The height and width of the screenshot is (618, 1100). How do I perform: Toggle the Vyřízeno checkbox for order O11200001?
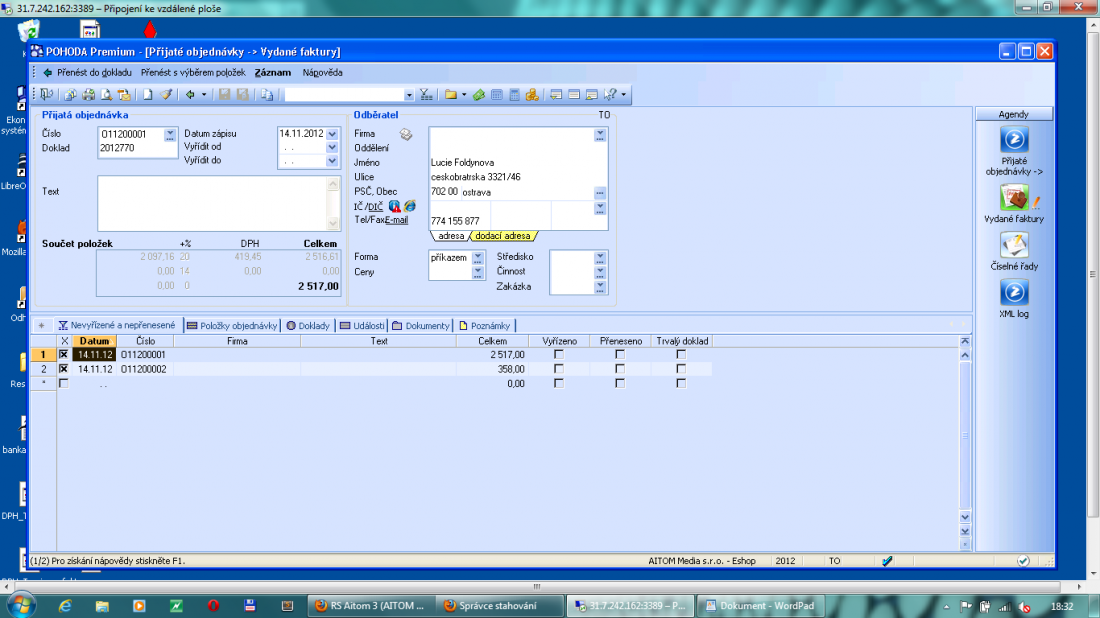pyautogui.click(x=559, y=354)
